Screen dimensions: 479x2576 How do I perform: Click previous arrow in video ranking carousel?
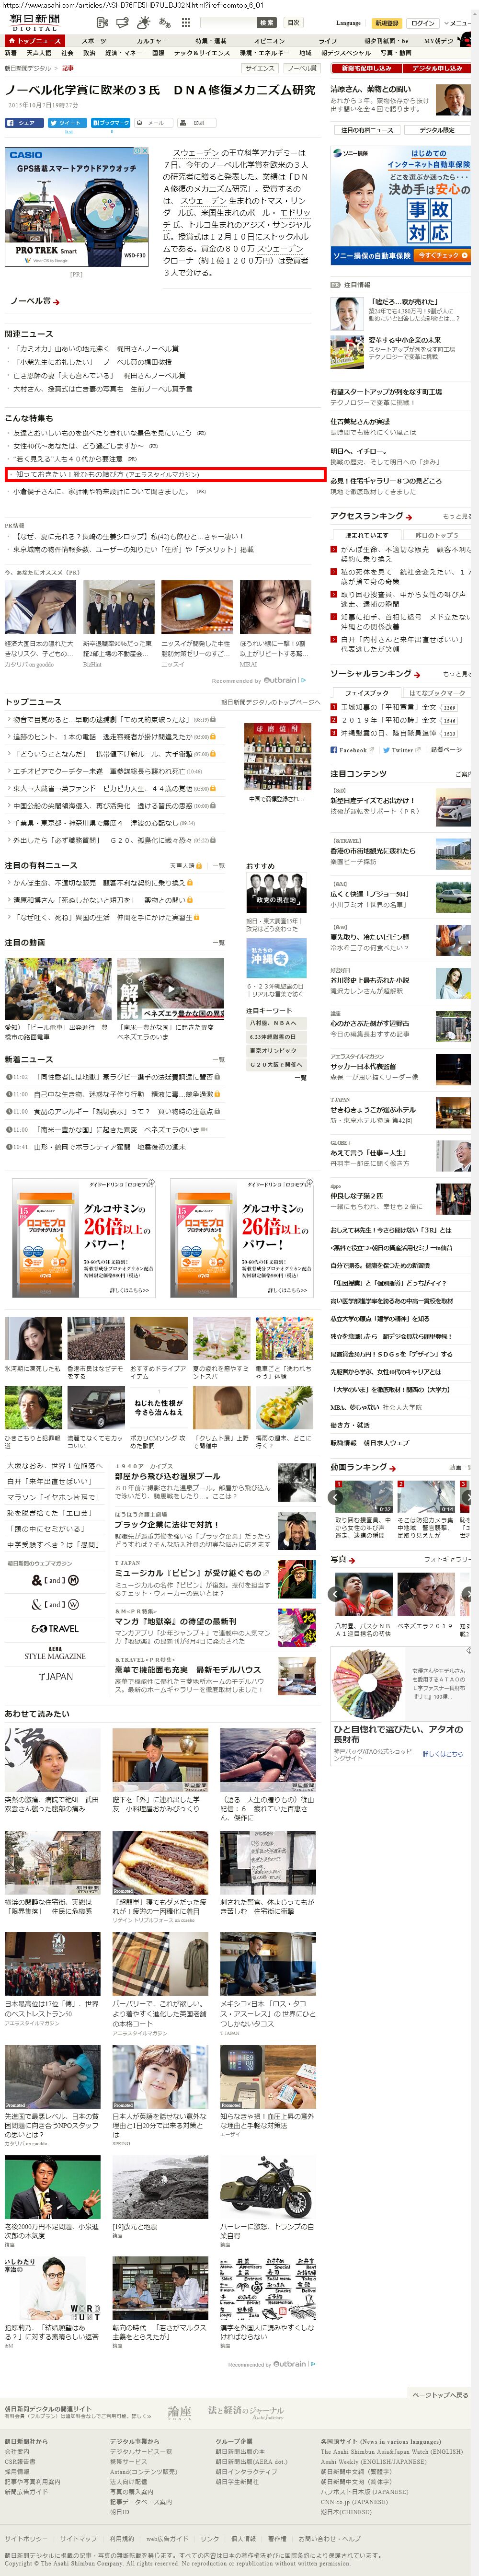pyautogui.click(x=336, y=1497)
